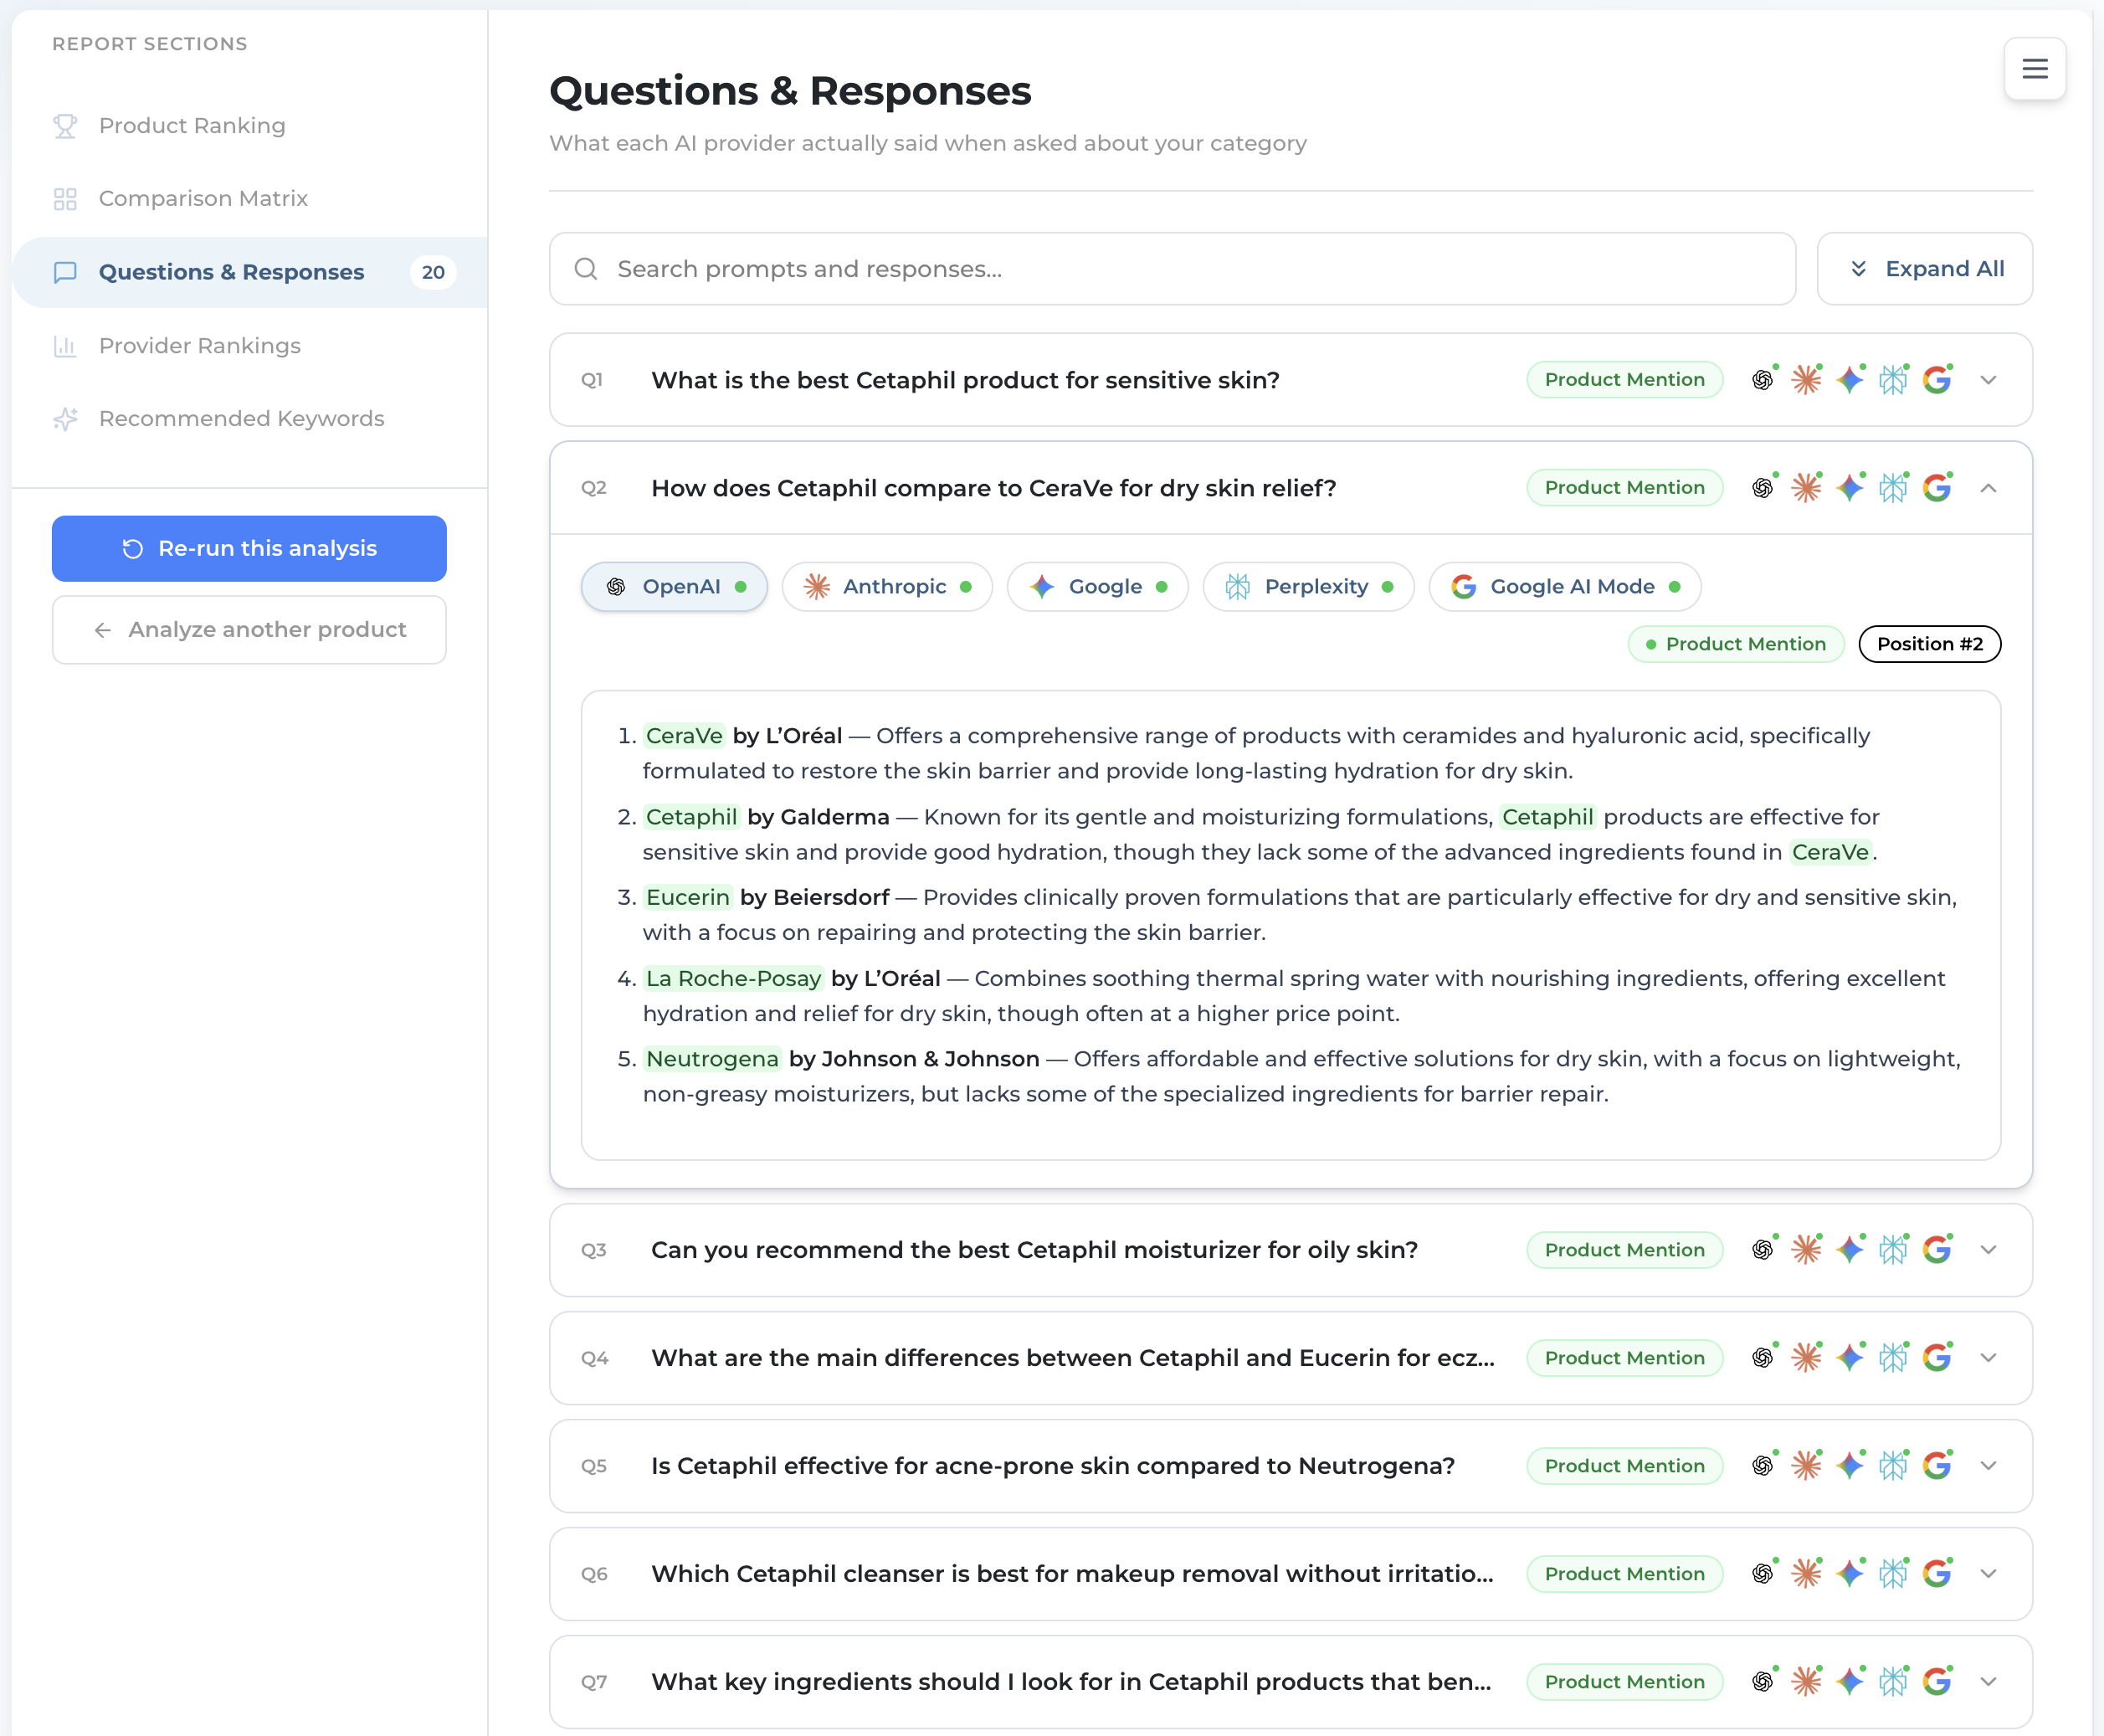Click the OpenAI icon in Q4 row
The width and height of the screenshot is (2104, 1736).
(x=1763, y=1358)
